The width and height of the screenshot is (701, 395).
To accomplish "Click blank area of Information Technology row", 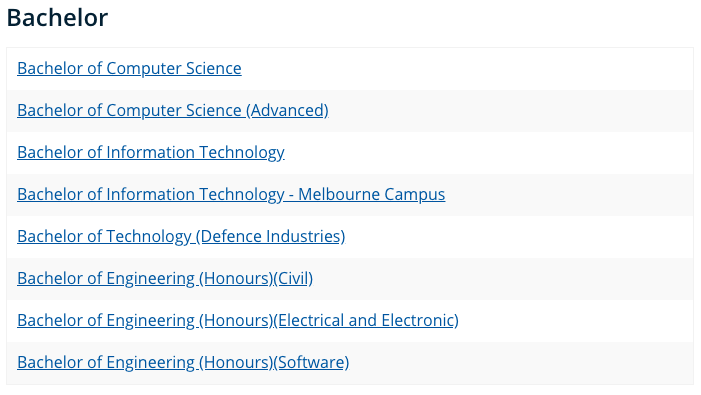I will click(487, 153).
